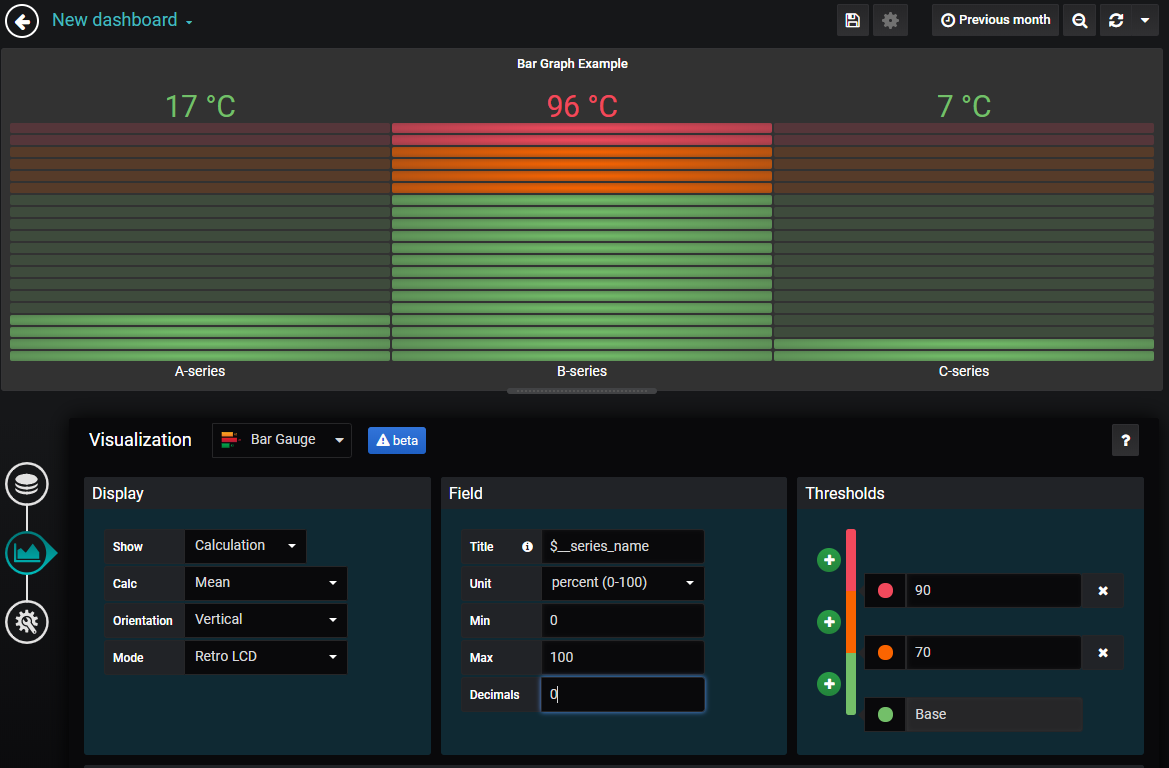This screenshot has height=768, width=1169.
Task: Pick the green Base threshold color
Action: point(885,714)
